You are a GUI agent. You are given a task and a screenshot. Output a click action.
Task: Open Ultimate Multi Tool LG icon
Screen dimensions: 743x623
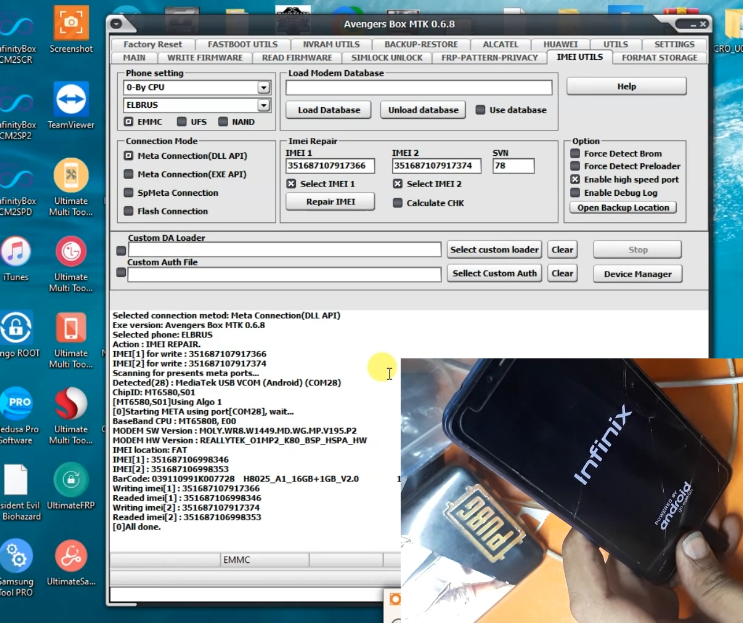71,263
